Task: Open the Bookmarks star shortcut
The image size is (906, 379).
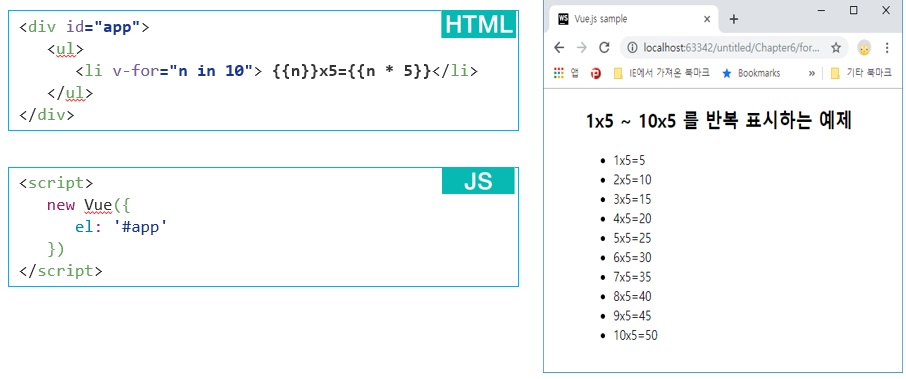Action: click(751, 73)
